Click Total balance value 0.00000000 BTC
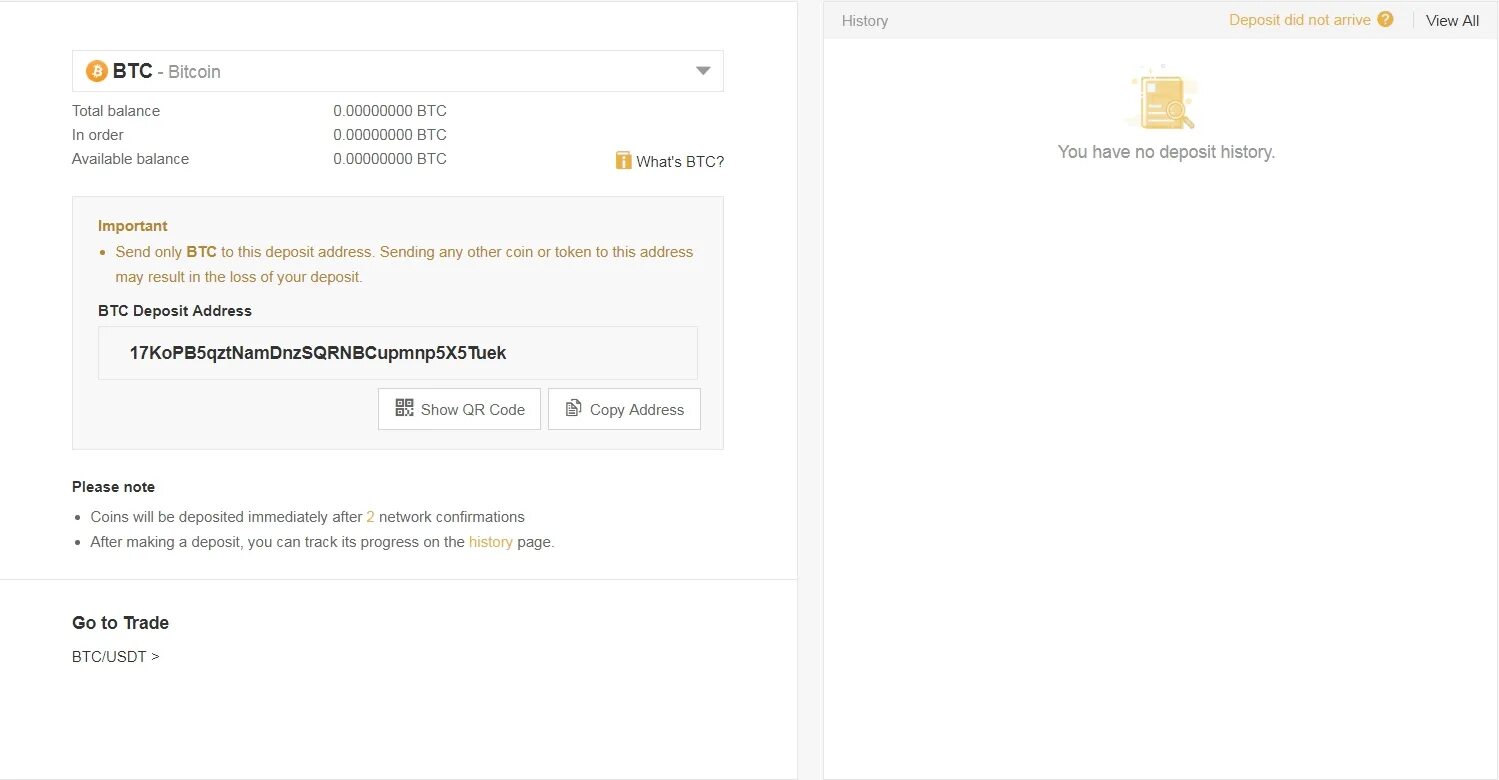 tap(390, 111)
